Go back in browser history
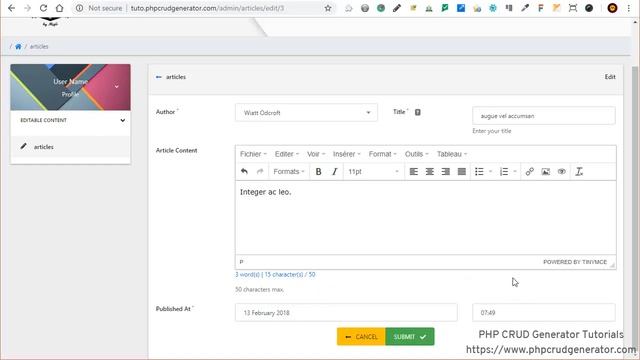640x360 pixels. 11,8
